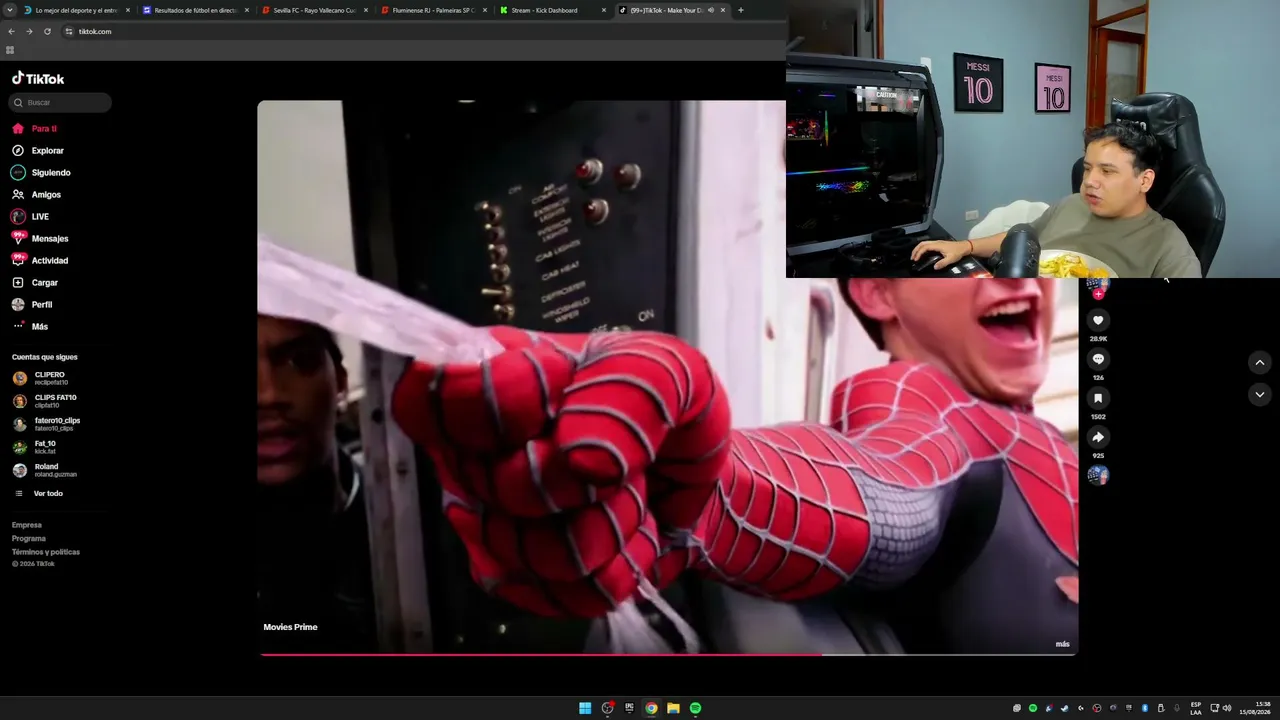Open the Explorar section

(38, 151)
